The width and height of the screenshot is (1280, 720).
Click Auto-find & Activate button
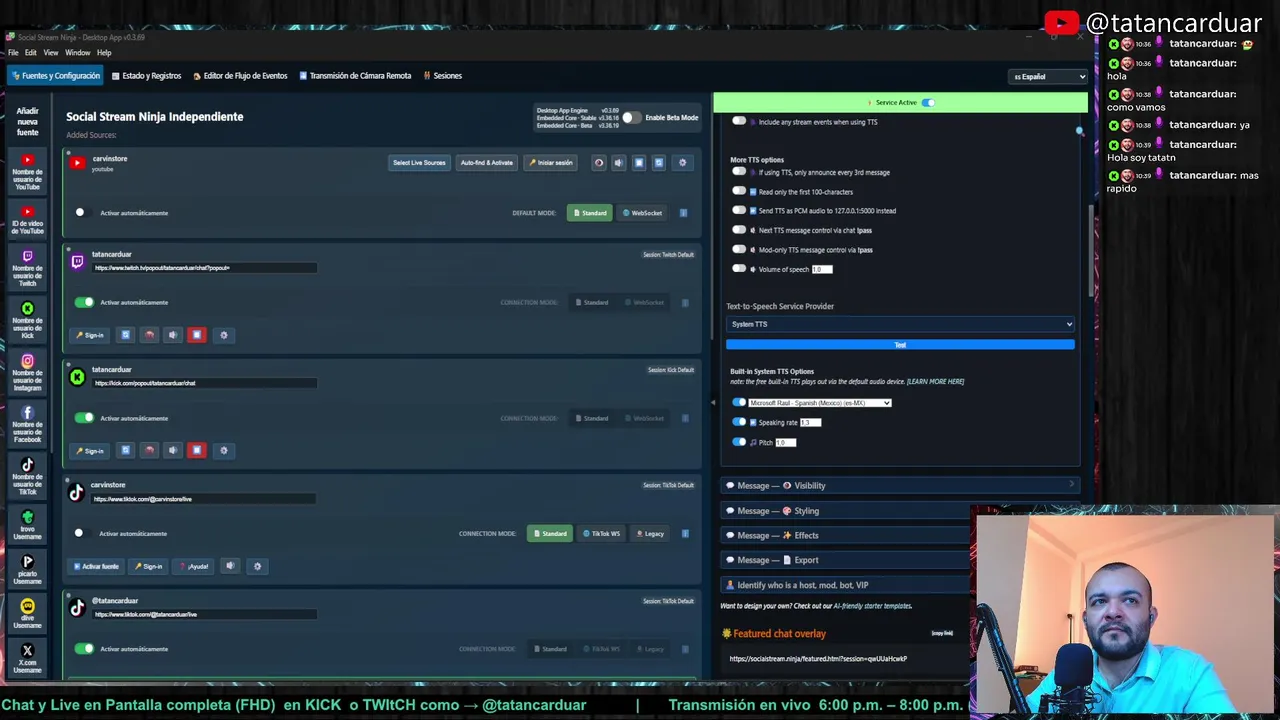coord(487,162)
